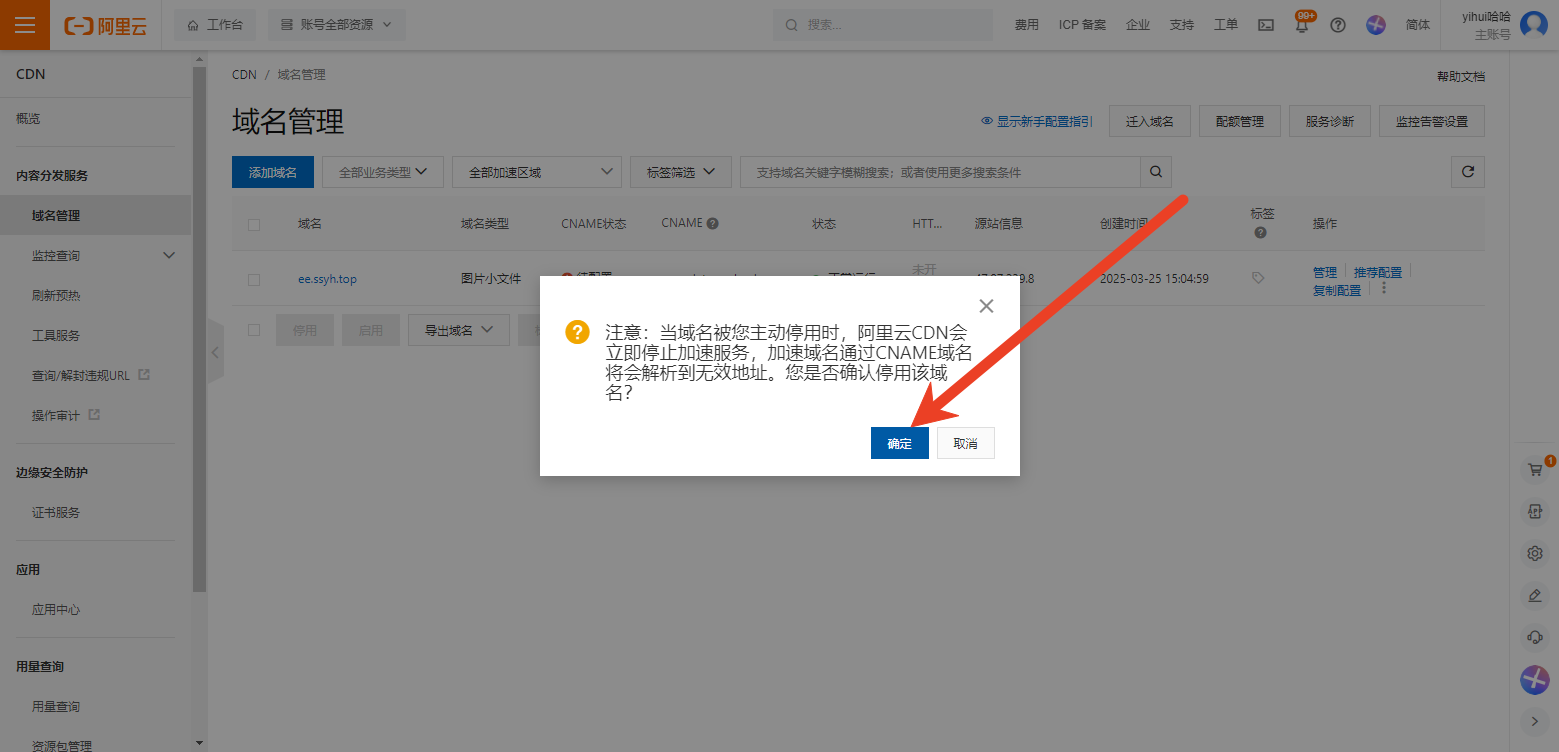
Task: Click 复制配置 for ee.ssyh.top
Action: (x=1337, y=290)
